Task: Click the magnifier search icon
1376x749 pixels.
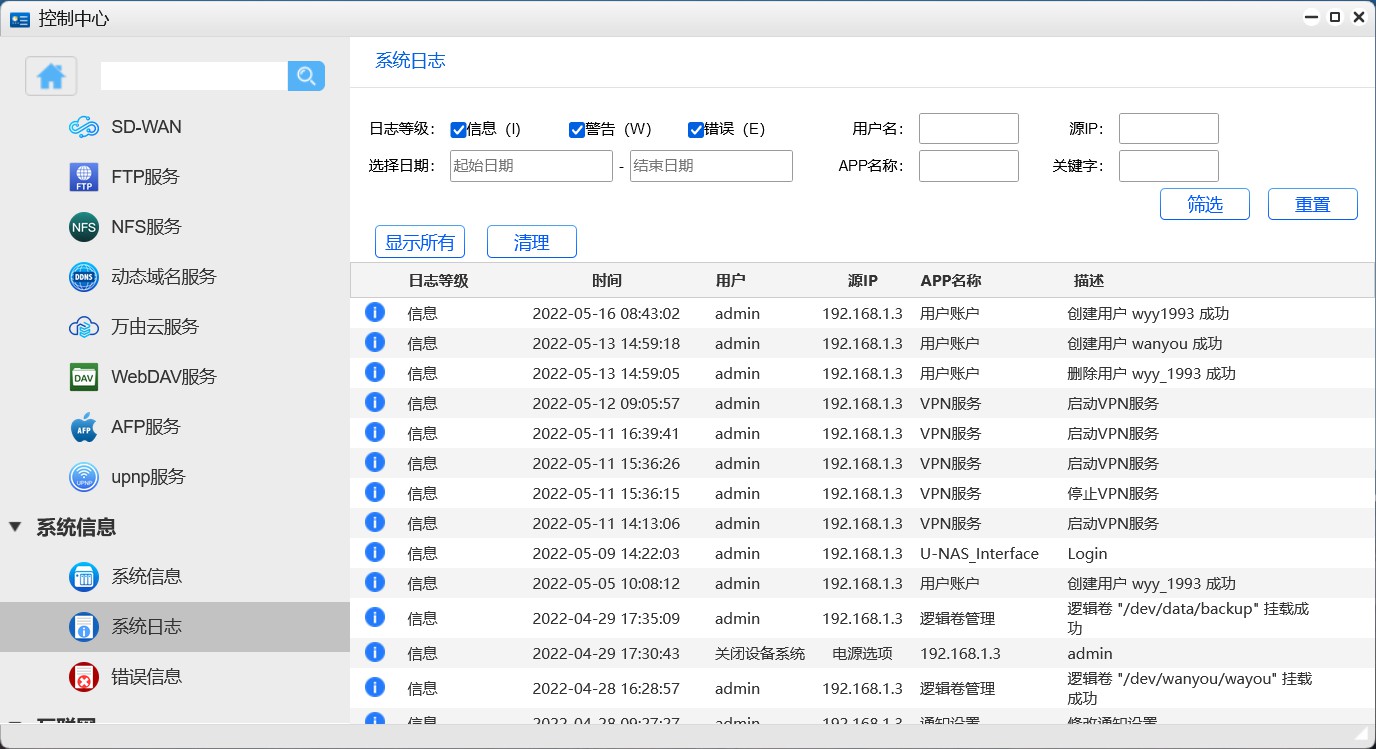Action: (x=306, y=76)
